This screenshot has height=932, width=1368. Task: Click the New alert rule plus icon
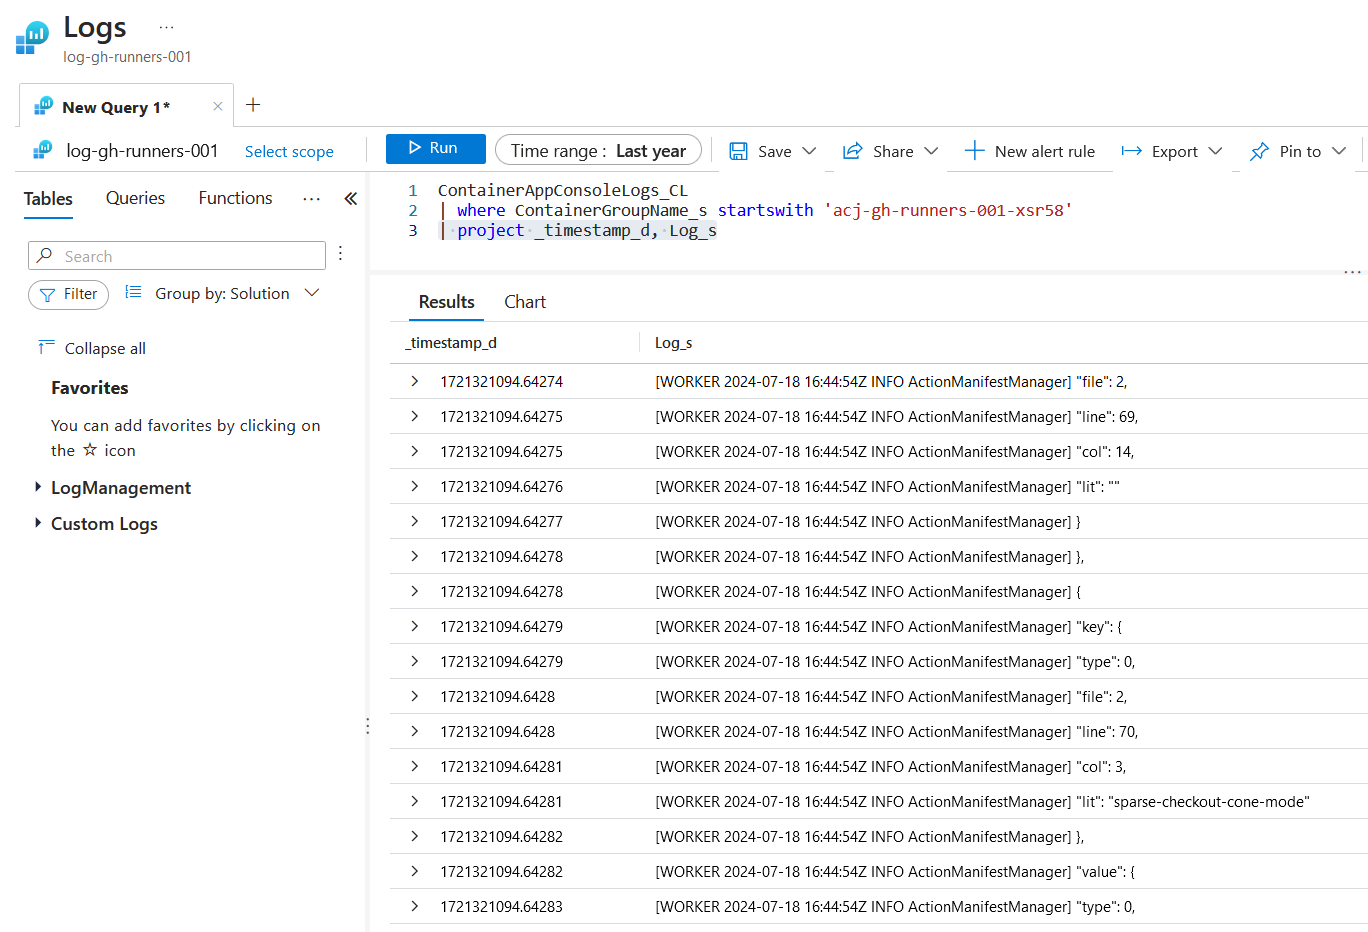tap(974, 151)
